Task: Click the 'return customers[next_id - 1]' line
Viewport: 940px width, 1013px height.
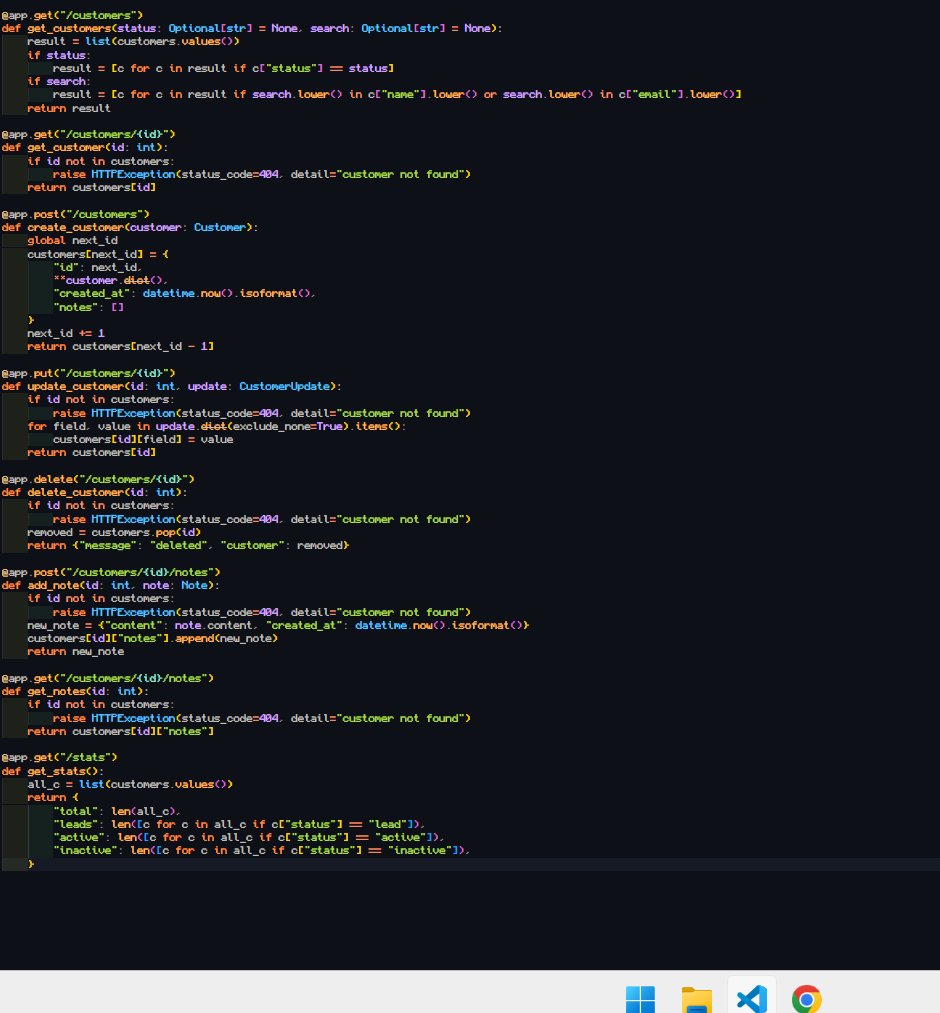Action: click(x=120, y=346)
